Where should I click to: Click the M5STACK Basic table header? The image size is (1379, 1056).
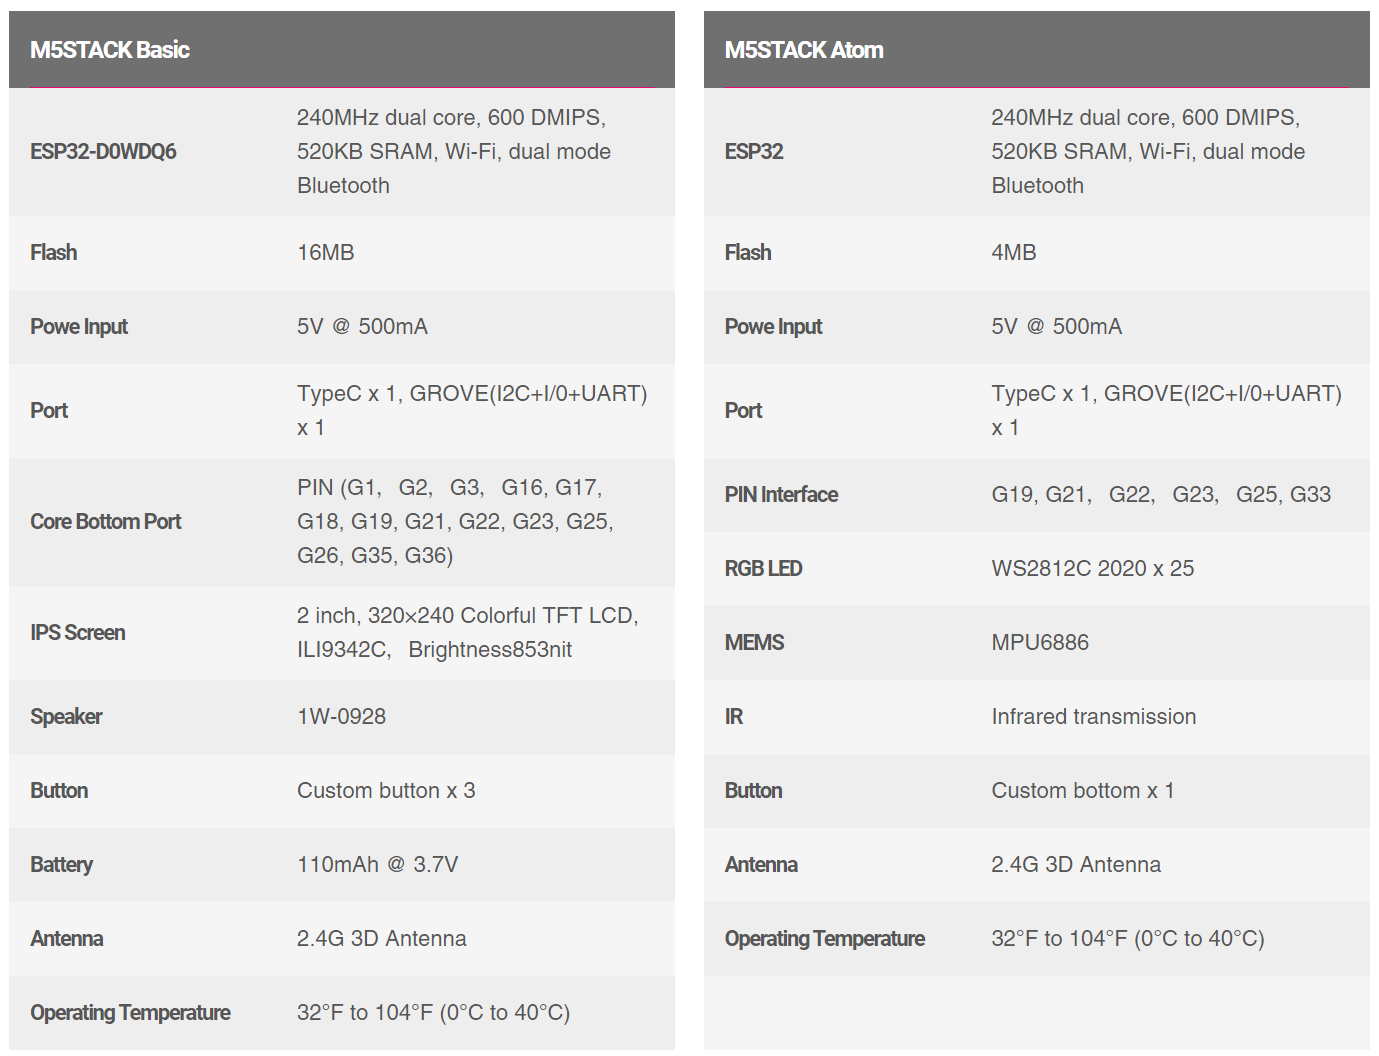110,50
